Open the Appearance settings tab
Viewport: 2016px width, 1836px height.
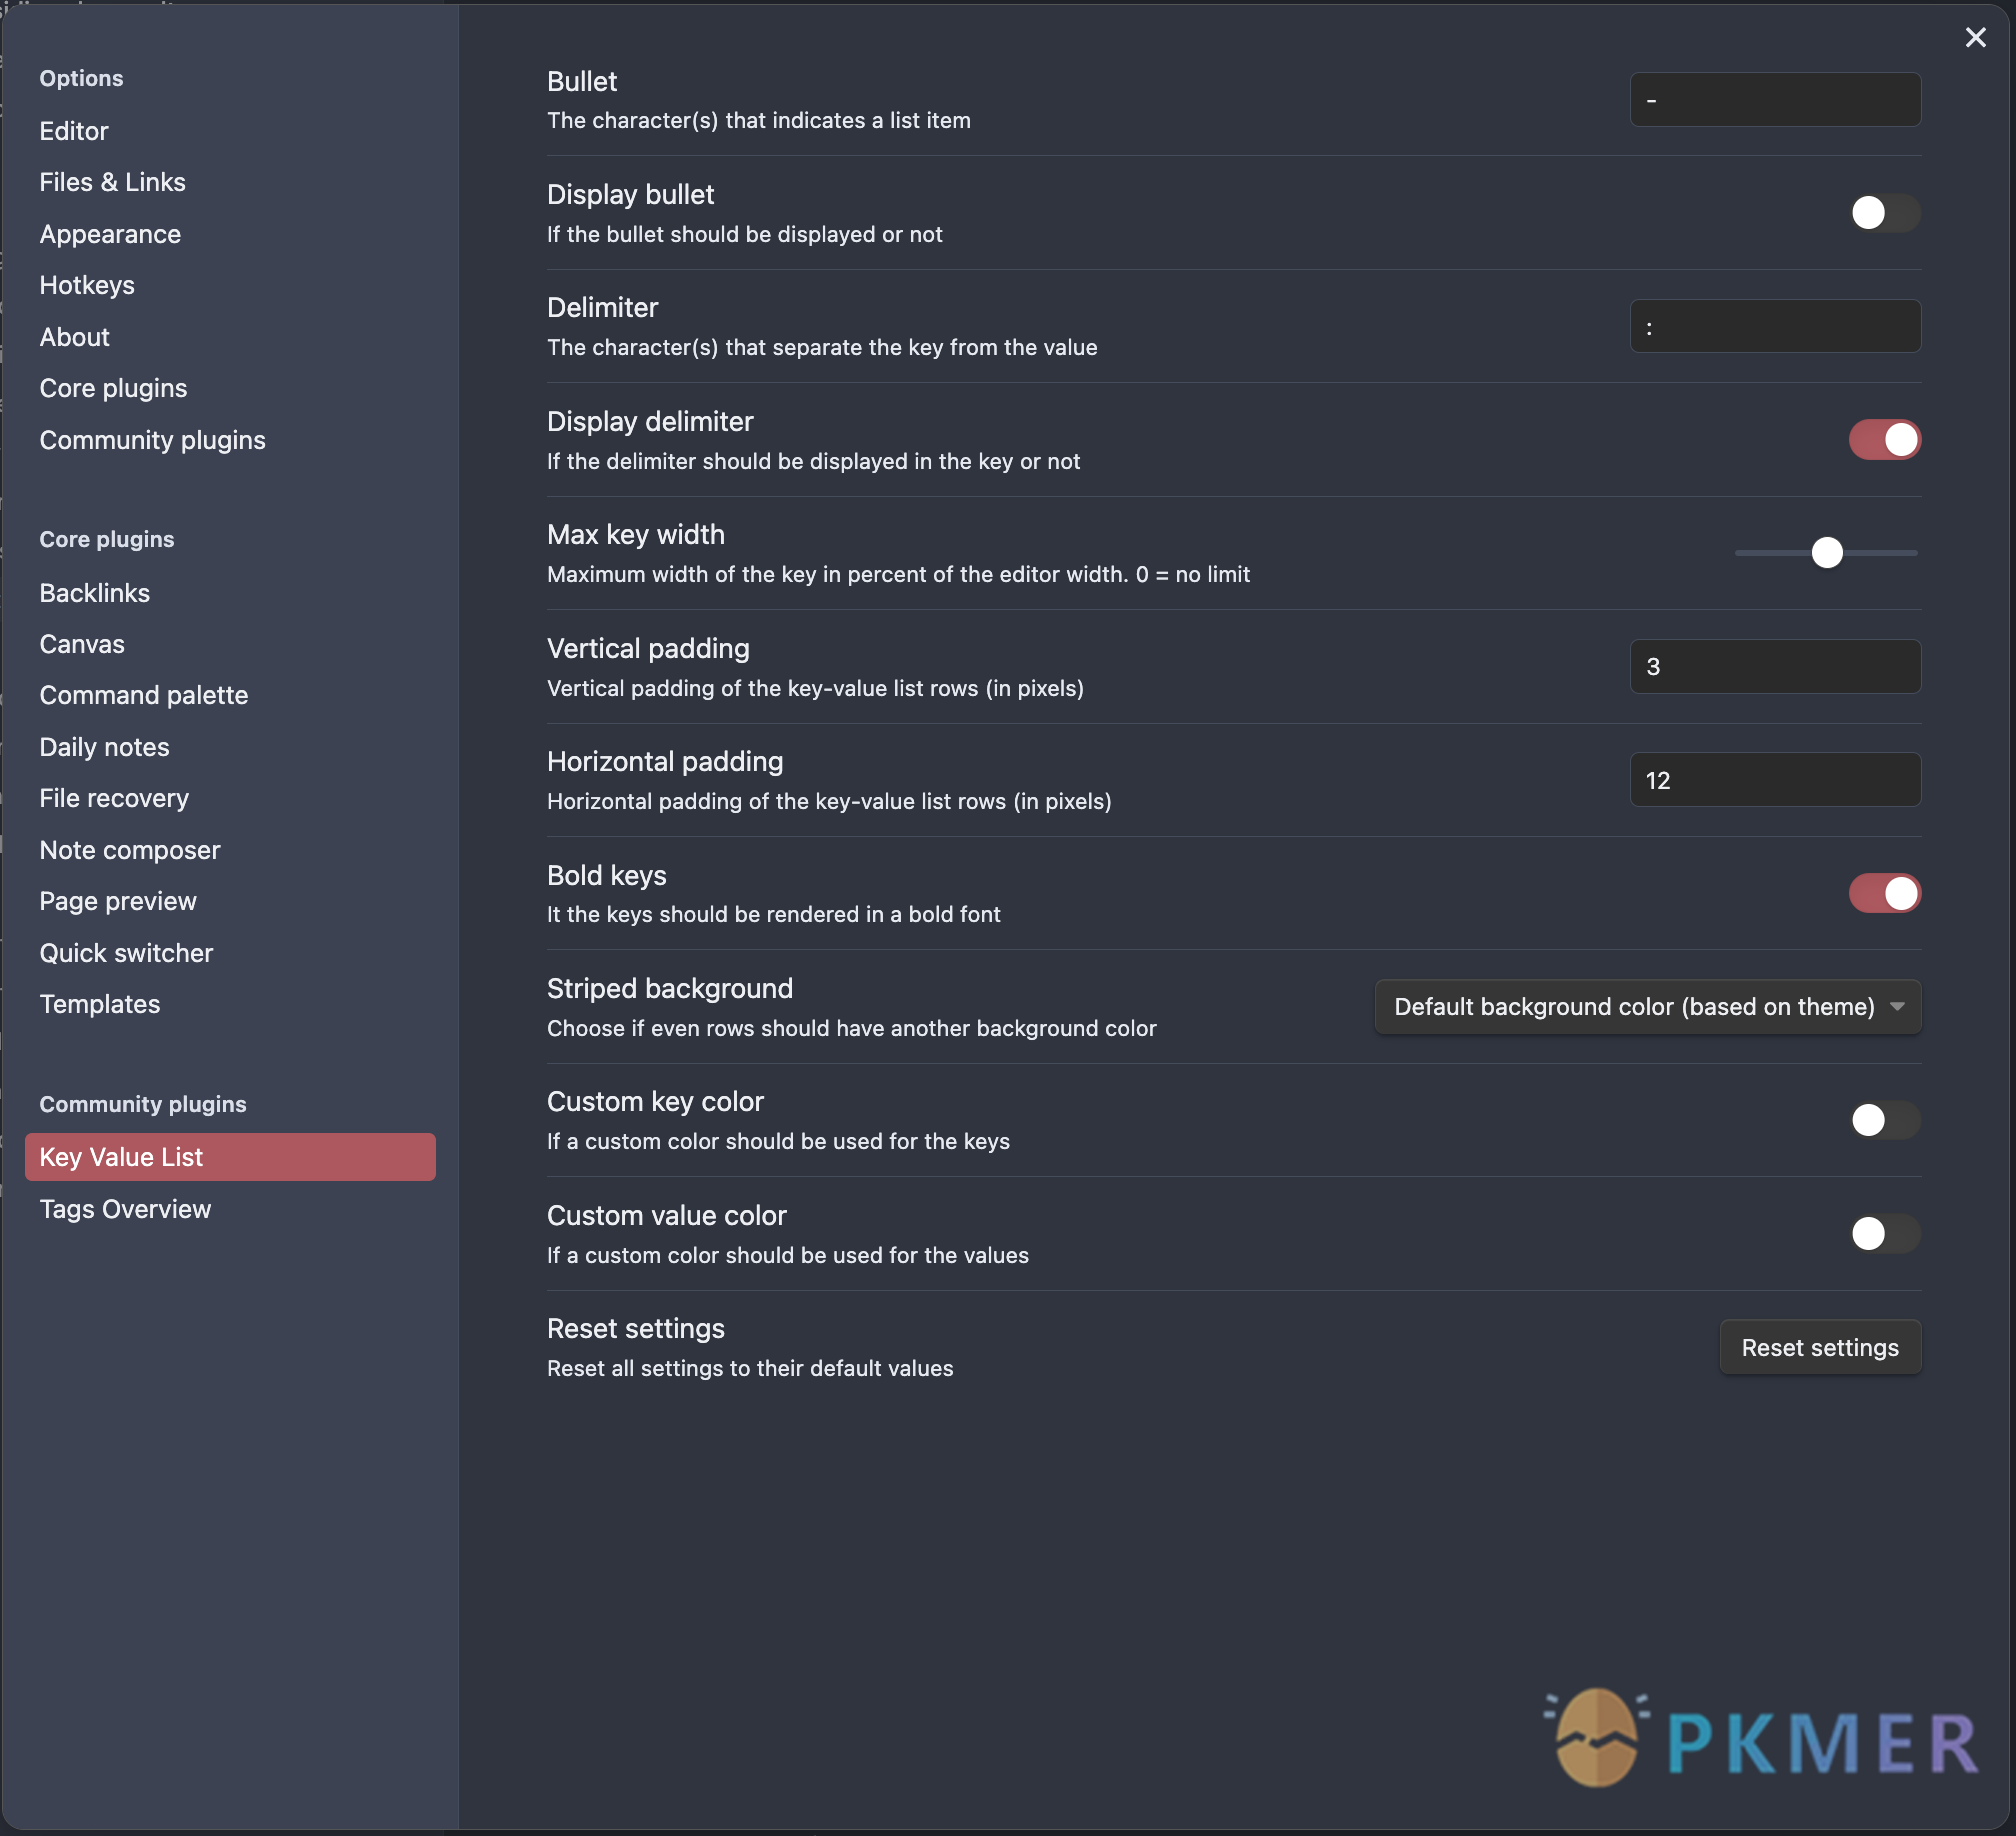(x=110, y=234)
